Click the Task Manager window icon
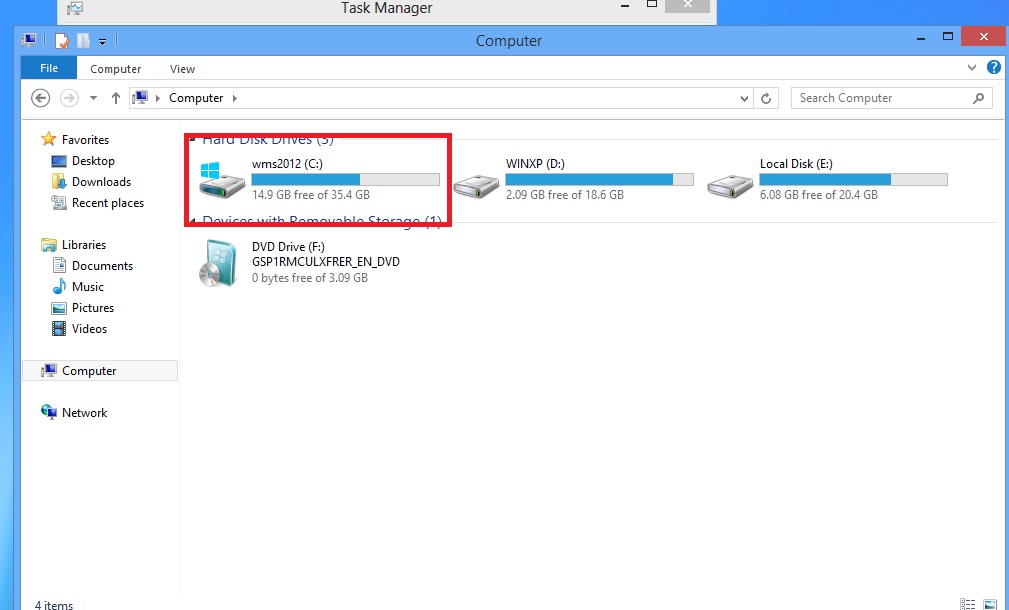 coord(75,8)
